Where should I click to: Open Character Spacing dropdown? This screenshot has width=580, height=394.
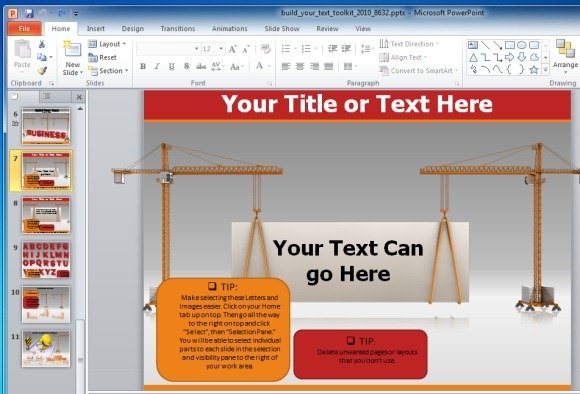(218, 67)
